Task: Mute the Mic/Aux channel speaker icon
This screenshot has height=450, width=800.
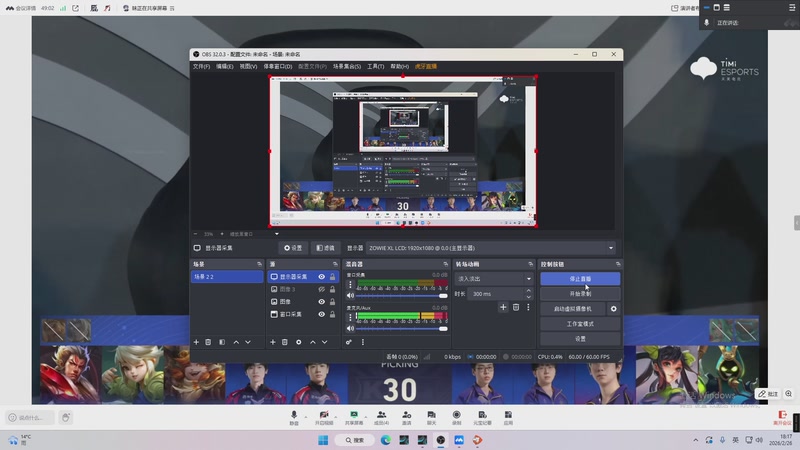Action: click(x=351, y=329)
